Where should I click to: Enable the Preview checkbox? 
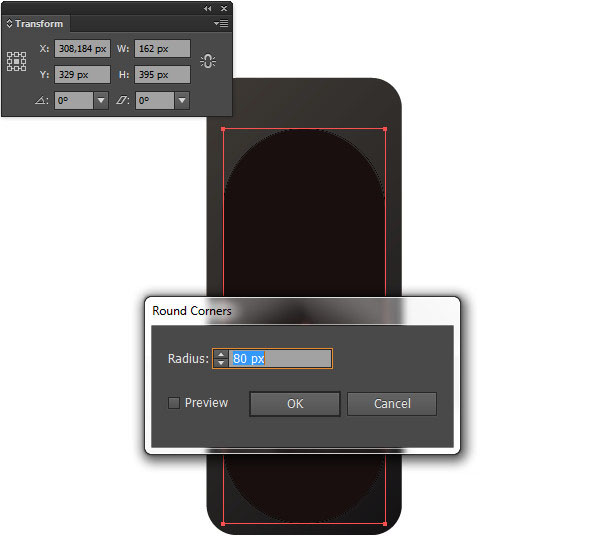point(174,403)
